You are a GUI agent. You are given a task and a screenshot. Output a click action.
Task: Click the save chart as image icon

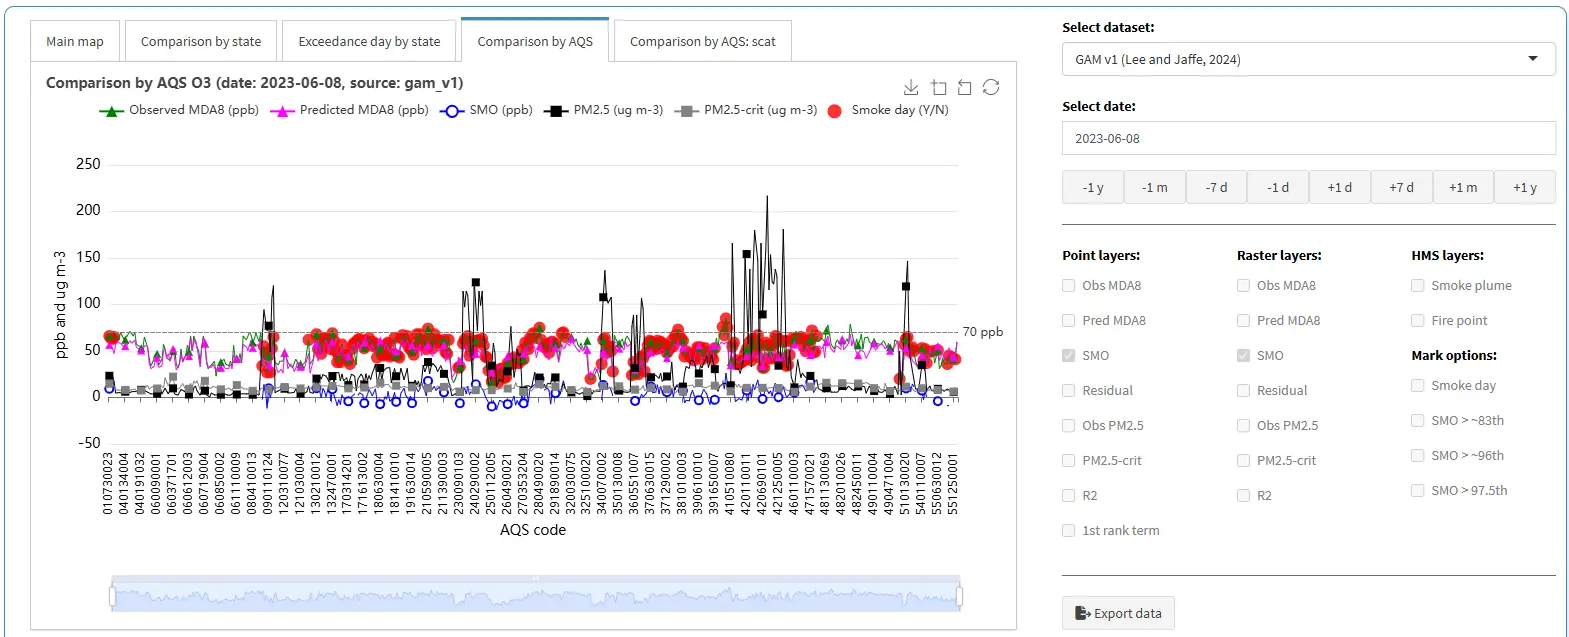tap(910, 88)
